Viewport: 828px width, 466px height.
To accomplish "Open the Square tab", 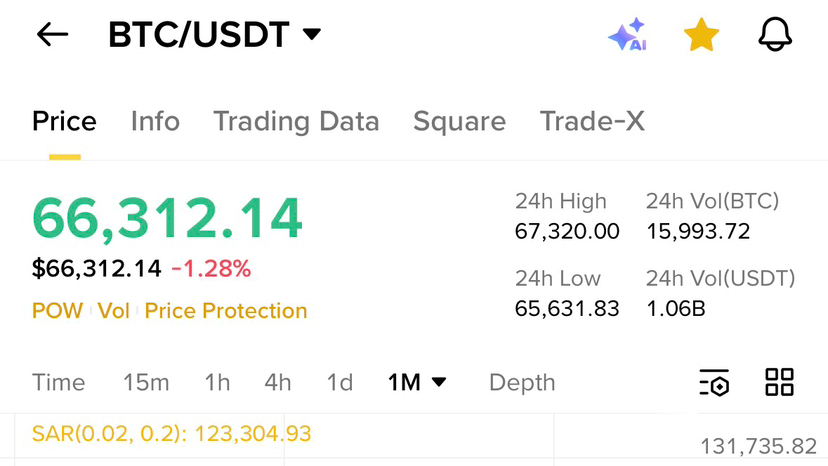I will (x=459, y=122).
